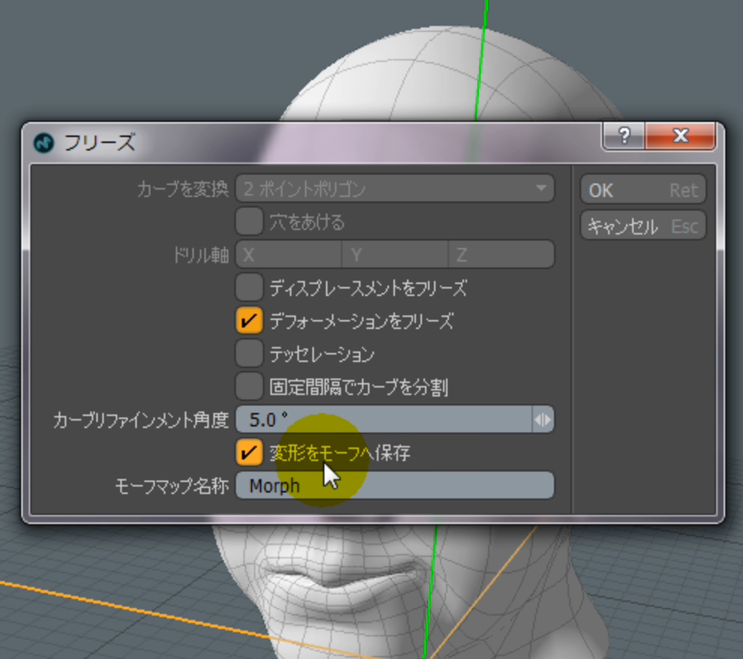Toggle the テッセレーション checkbox

click(249, 353)
